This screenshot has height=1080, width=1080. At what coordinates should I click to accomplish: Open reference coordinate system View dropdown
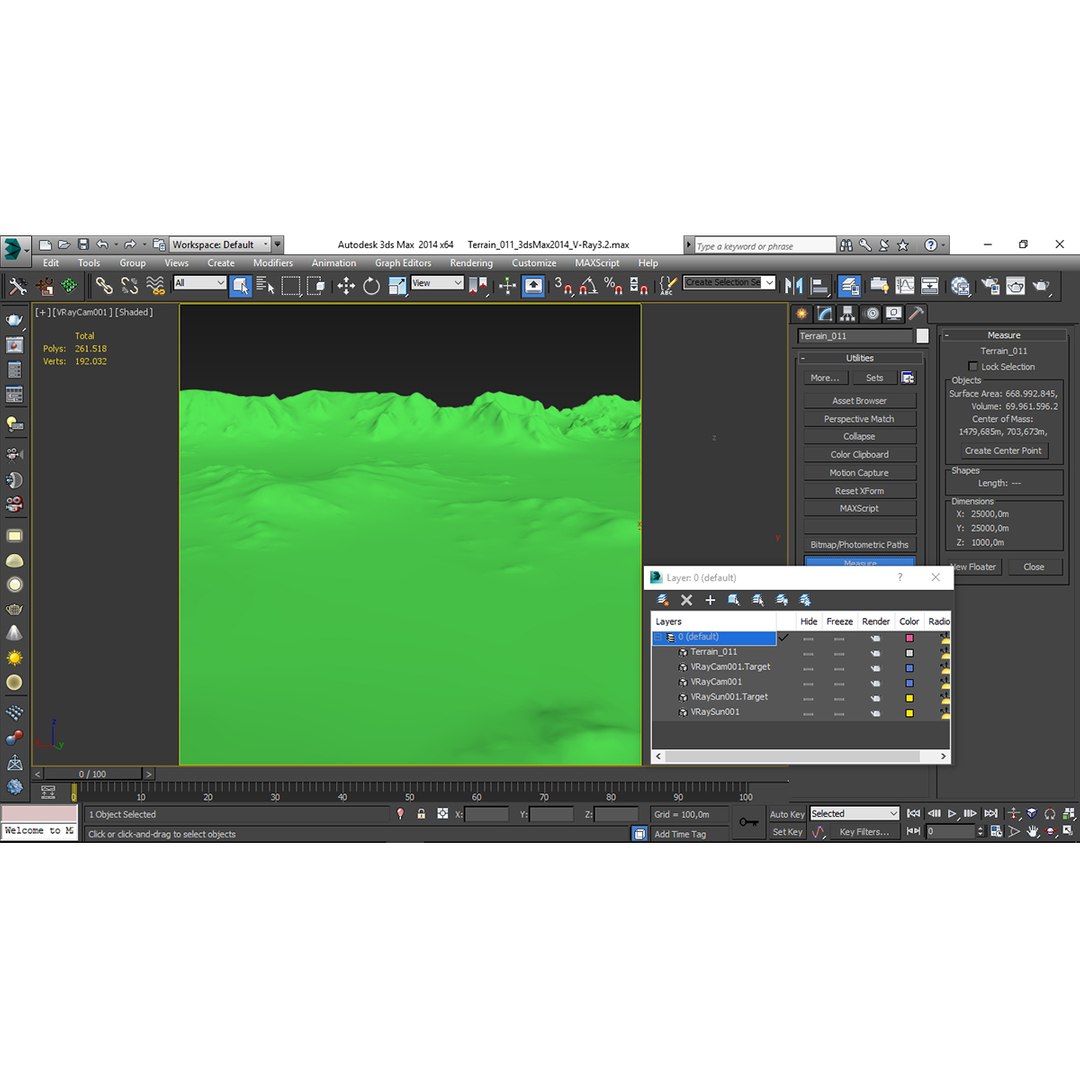(437, 282)
